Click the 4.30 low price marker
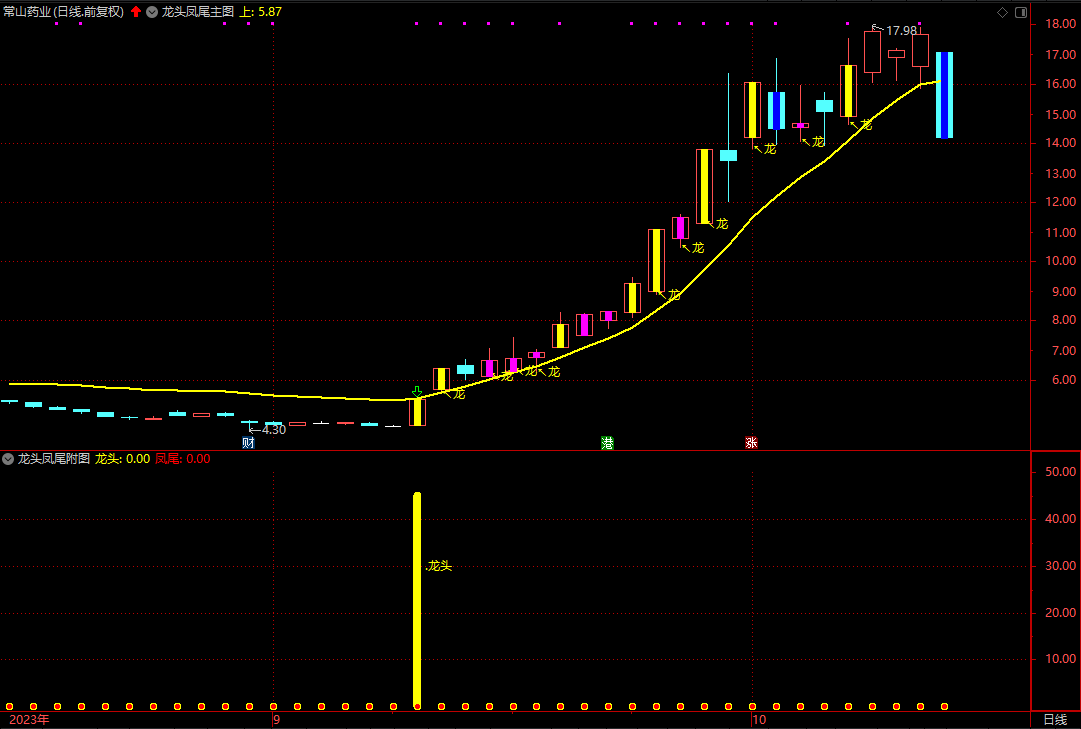This screenshot has height=729, width=1081. coord(272,430)
